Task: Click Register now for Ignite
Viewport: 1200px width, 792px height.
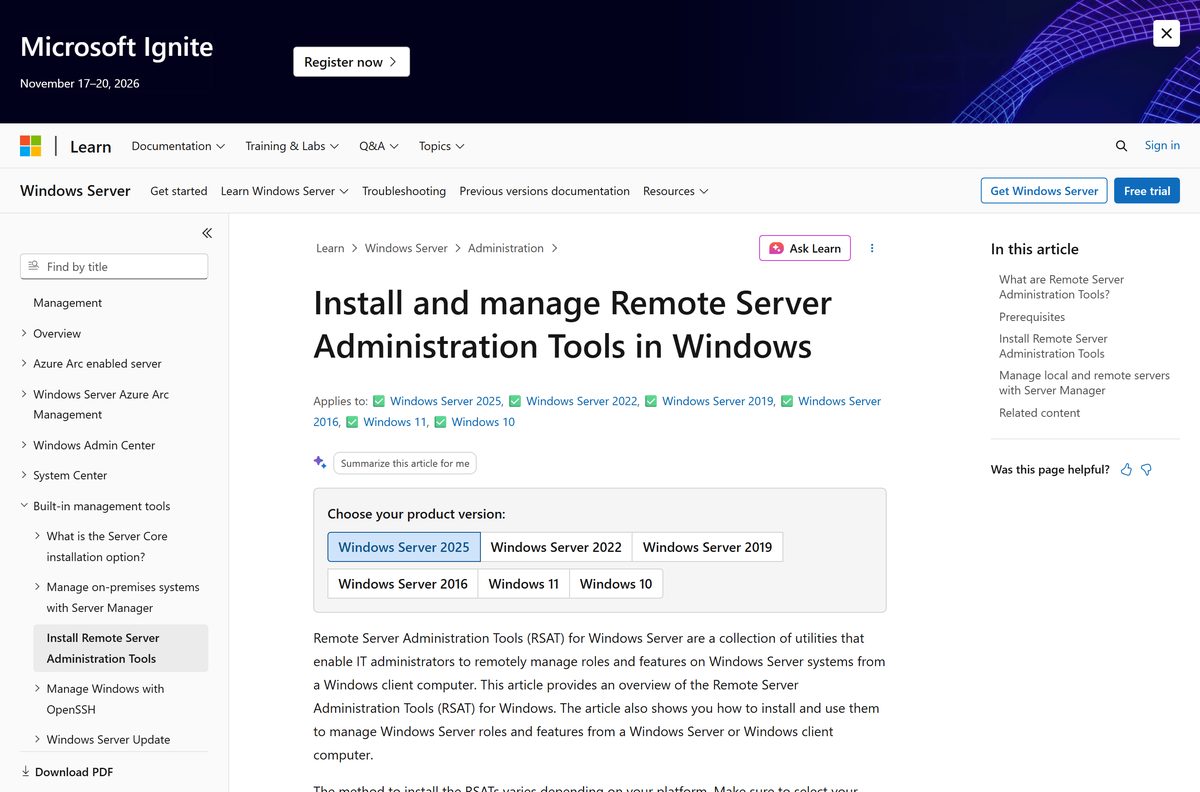Action: [351, 62]
